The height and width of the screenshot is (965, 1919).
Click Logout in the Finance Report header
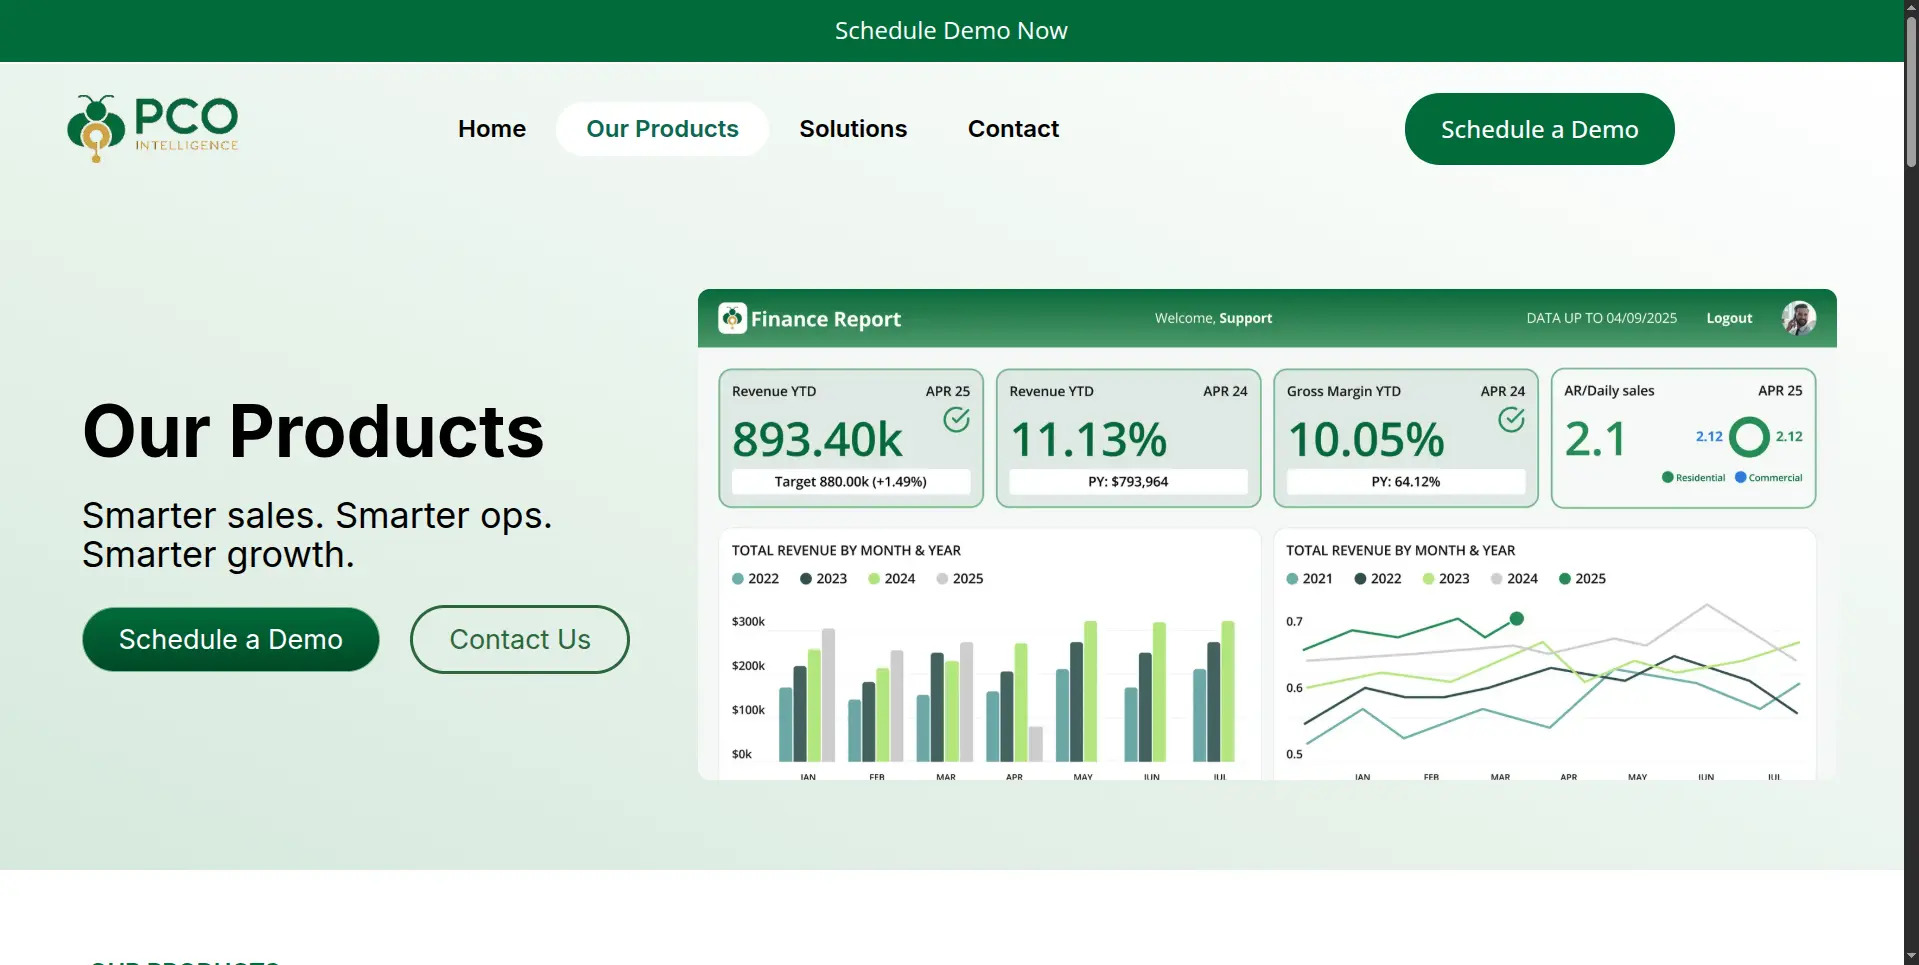pos(1729,318)
